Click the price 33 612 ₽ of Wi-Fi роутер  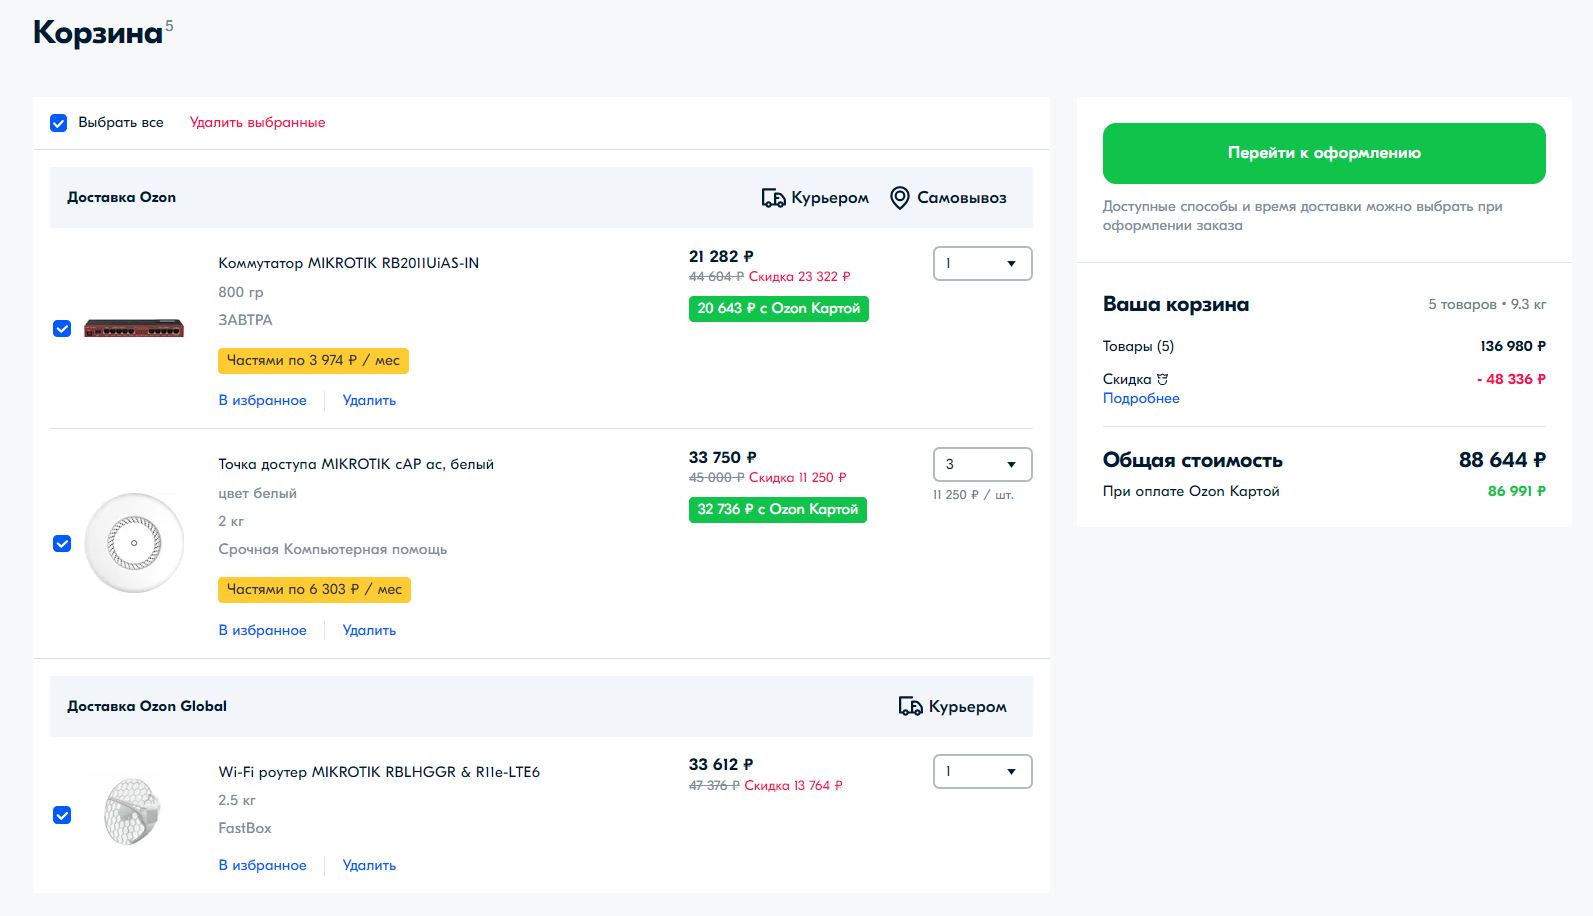721,765
